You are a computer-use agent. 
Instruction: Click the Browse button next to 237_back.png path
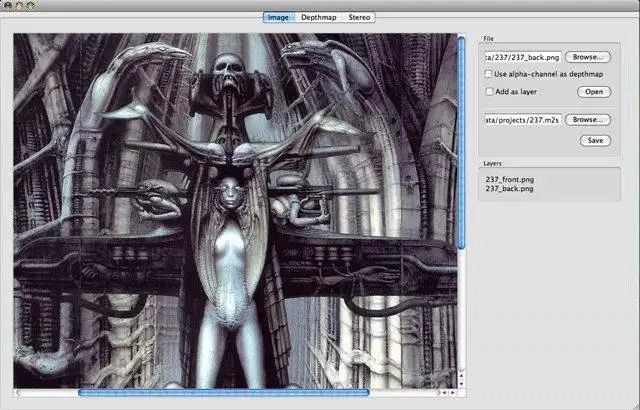(588, 57)
